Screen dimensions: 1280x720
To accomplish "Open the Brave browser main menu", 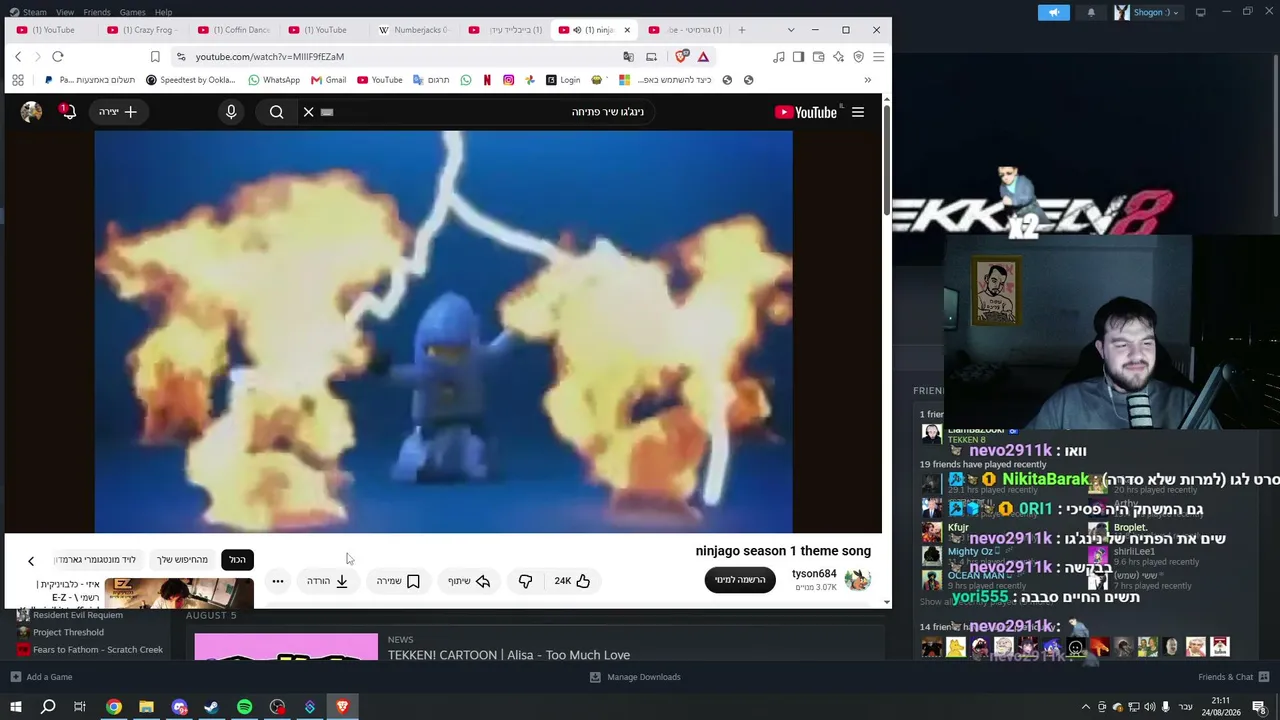I will click(x=878, y=57).
